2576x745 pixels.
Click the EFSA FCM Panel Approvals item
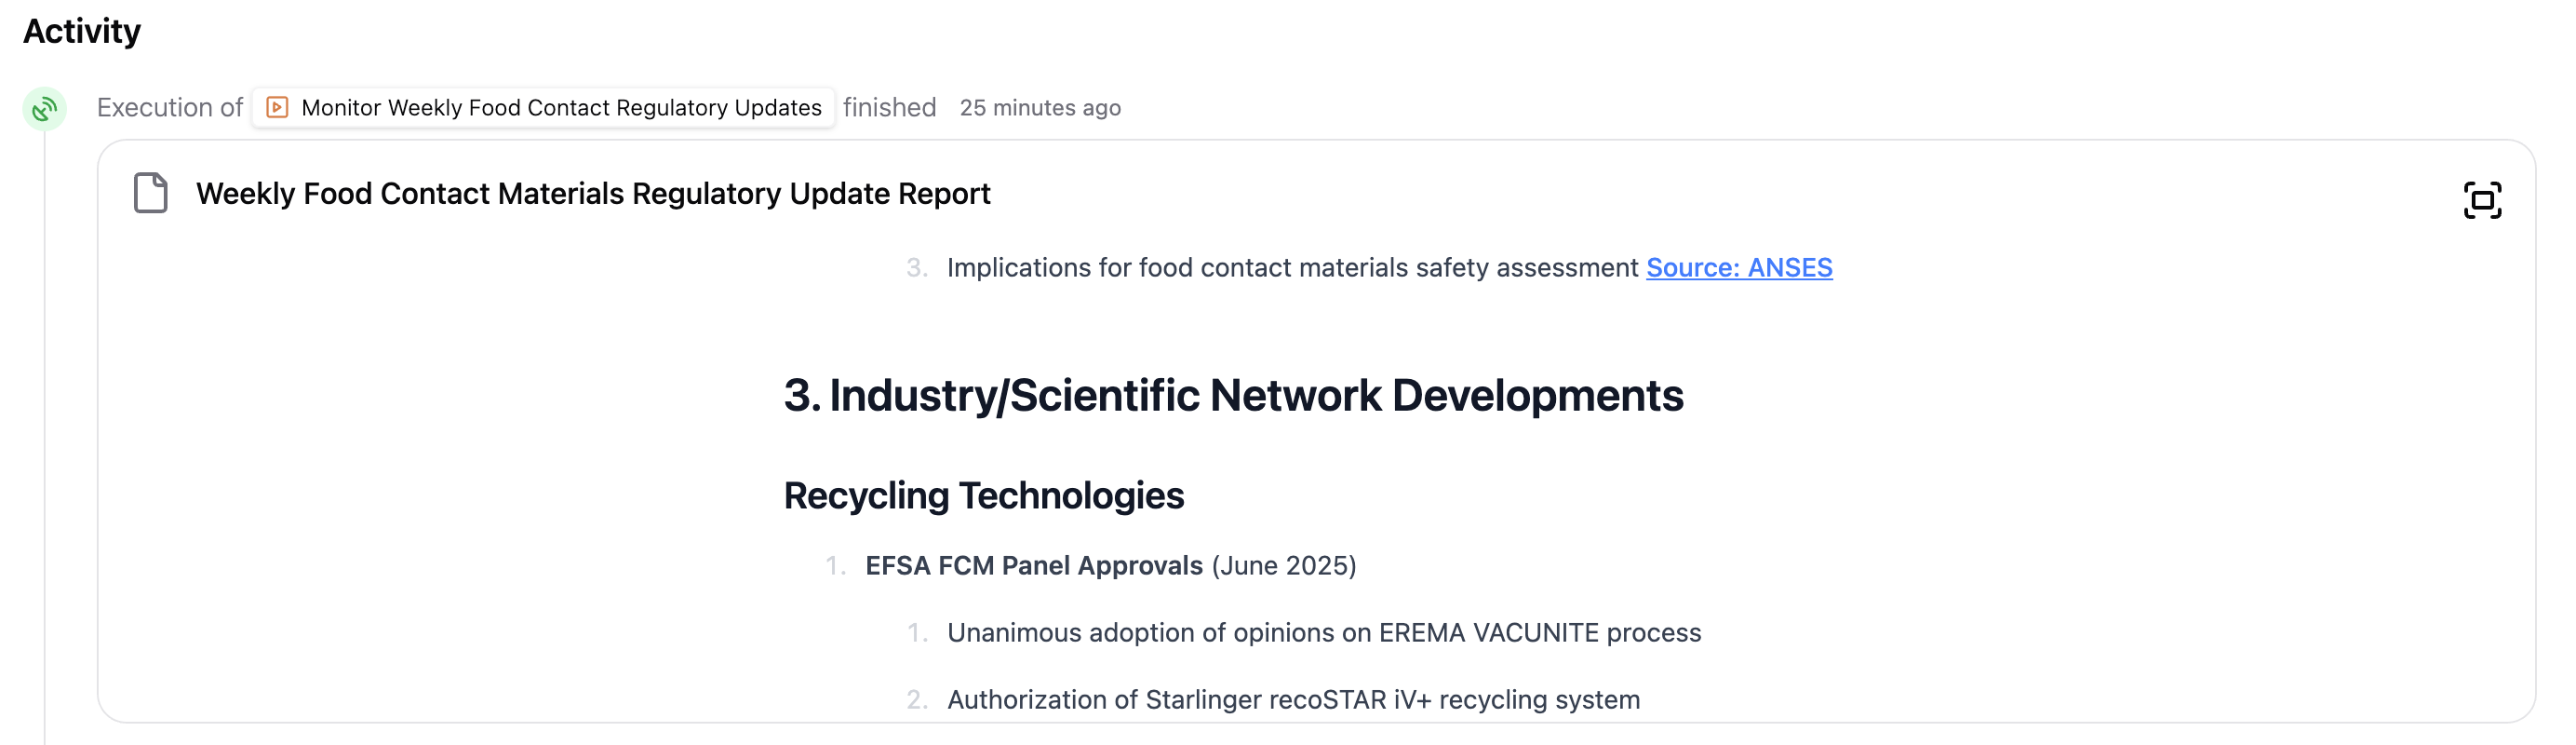click(1034, 565)
